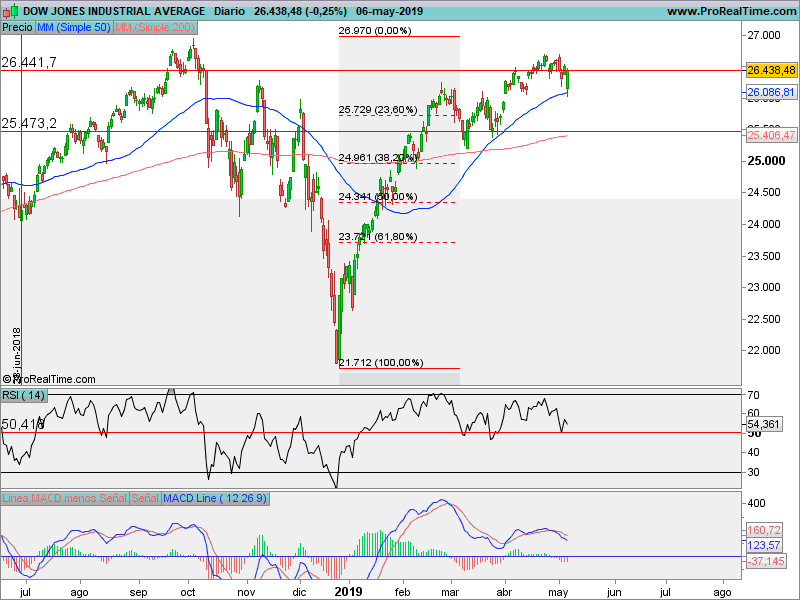Select the DOW JONES INDUSTRIAL AVERAGE title
This screenshot has width=800, height=600.
[x=114, y=11]
